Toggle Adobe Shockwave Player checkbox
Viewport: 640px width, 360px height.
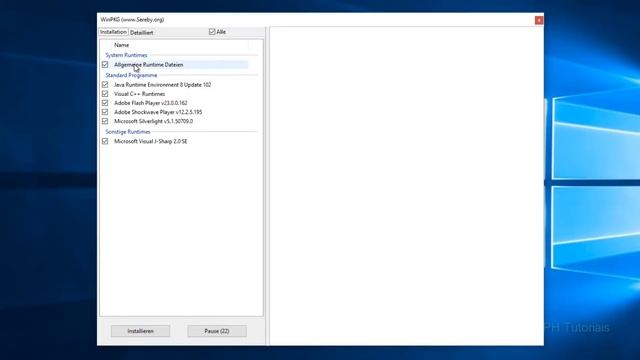click(x=105, y=112)
